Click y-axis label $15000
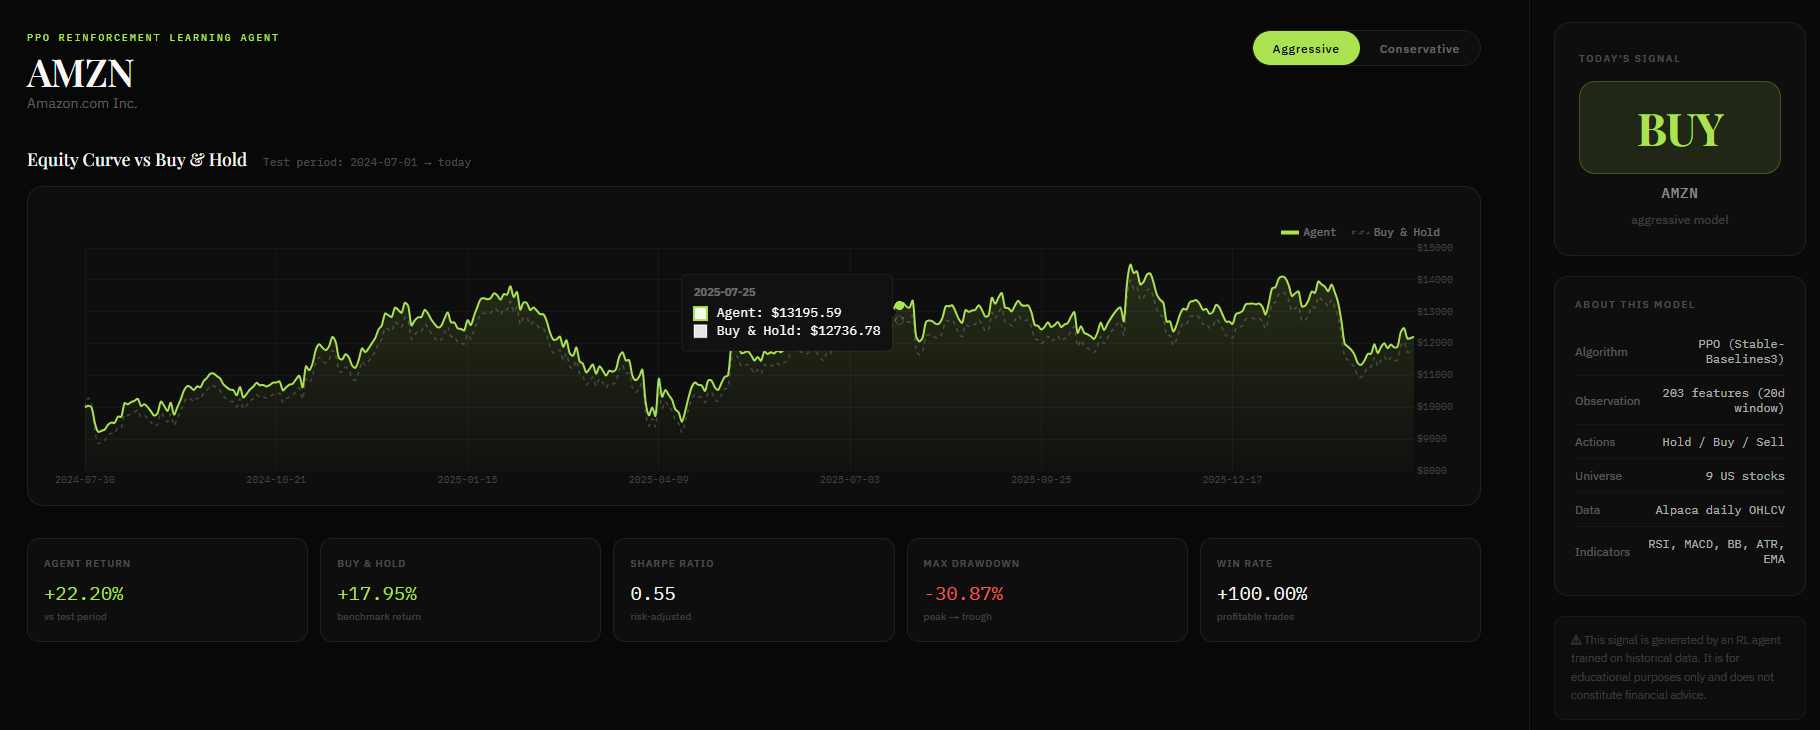This screenshot has height=730, width=1820. coord(1435,248)
